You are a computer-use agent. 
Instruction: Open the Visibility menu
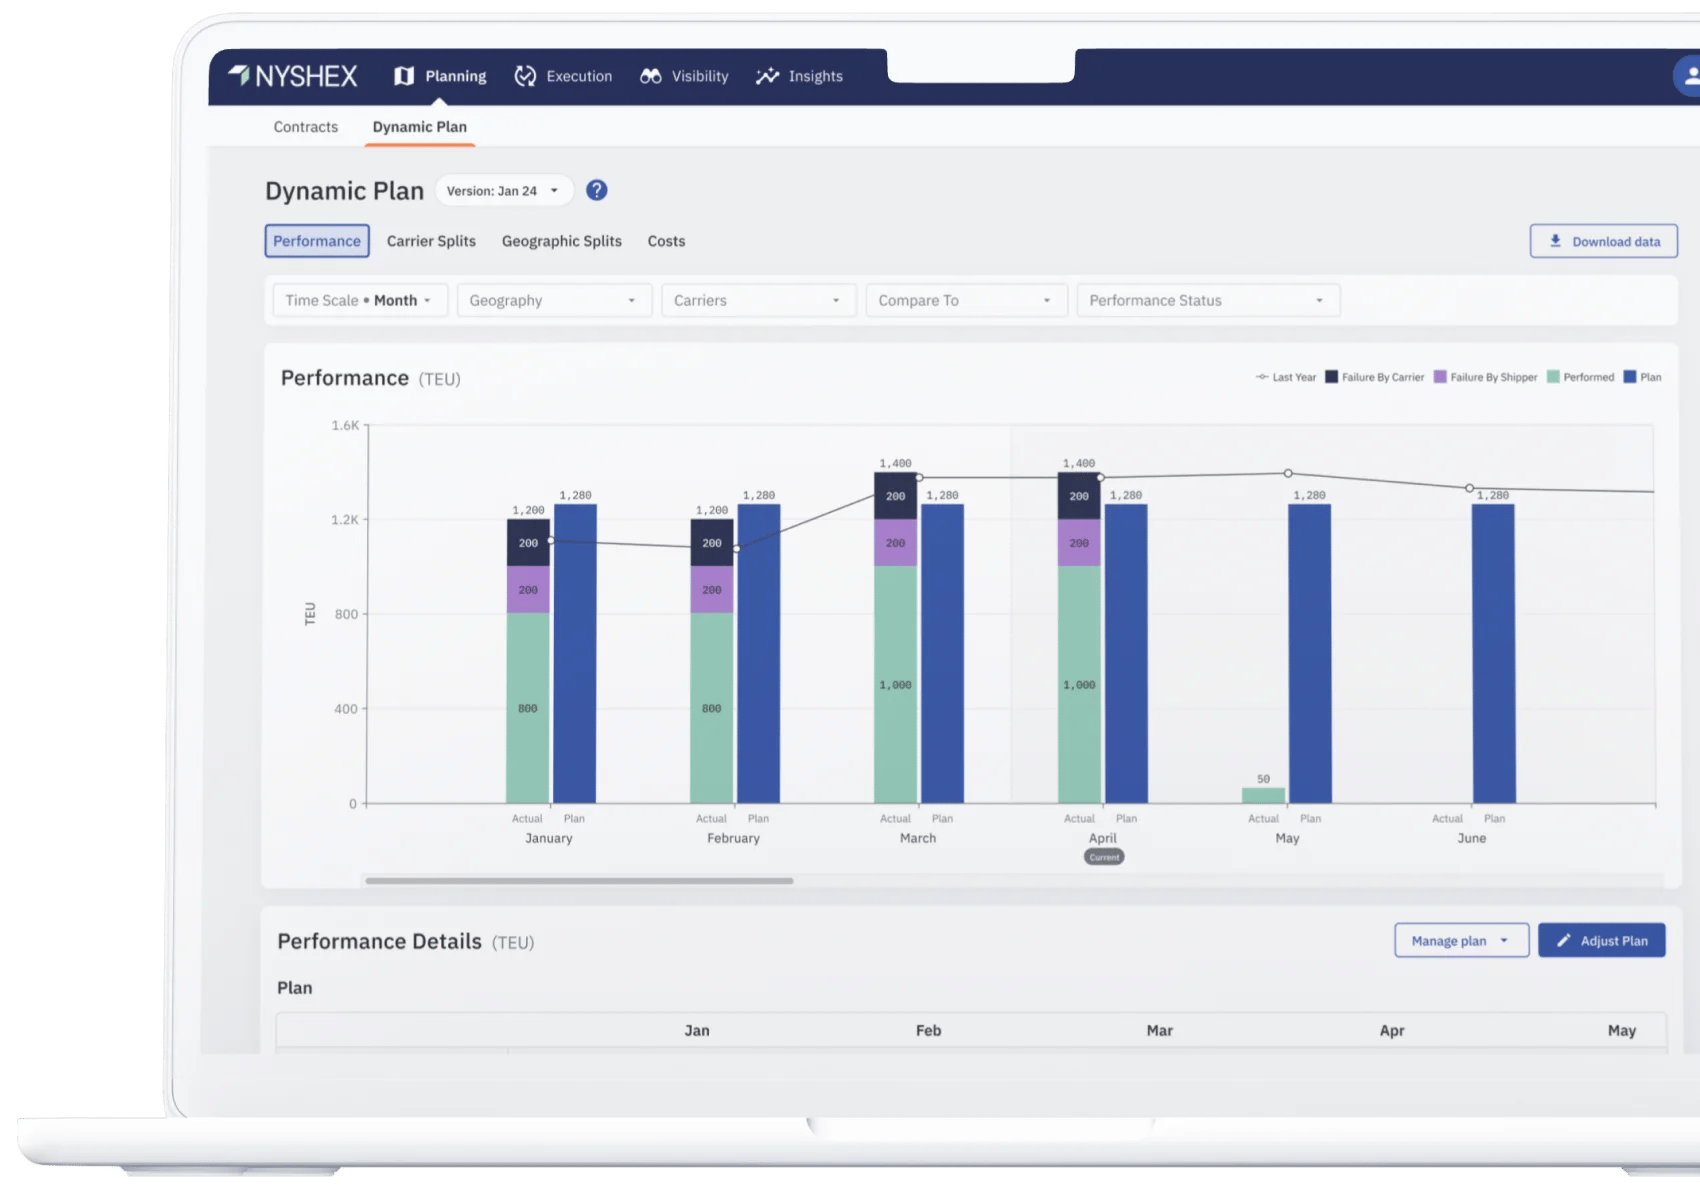point(684,76)
